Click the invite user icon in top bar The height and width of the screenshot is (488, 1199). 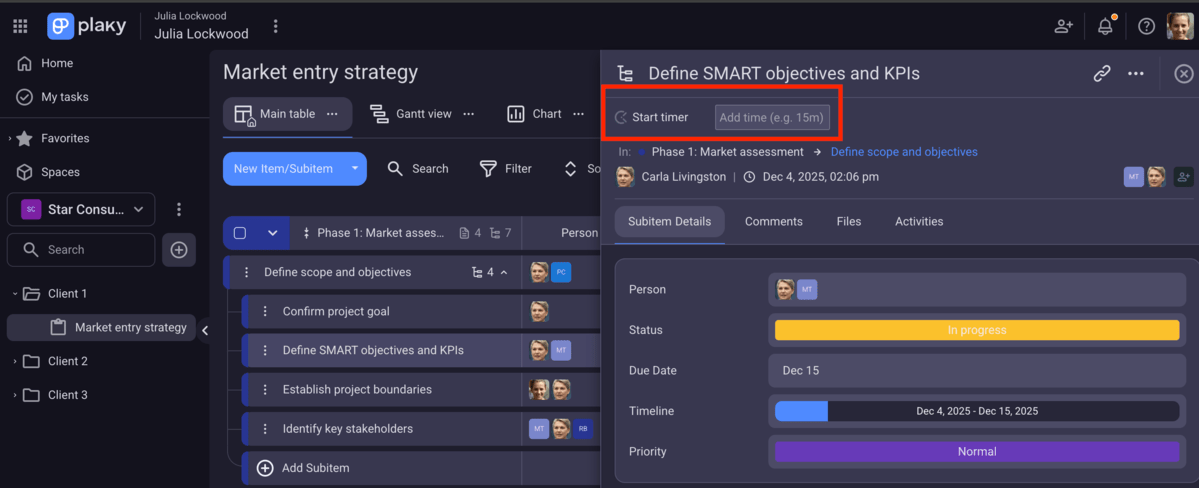[1063, 27]
